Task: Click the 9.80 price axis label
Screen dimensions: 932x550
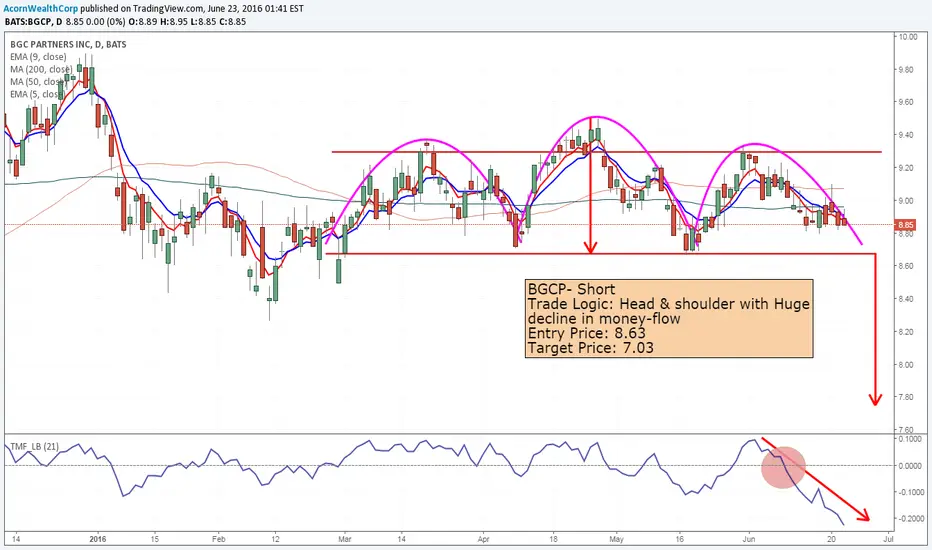Action: tap(907, 70)
